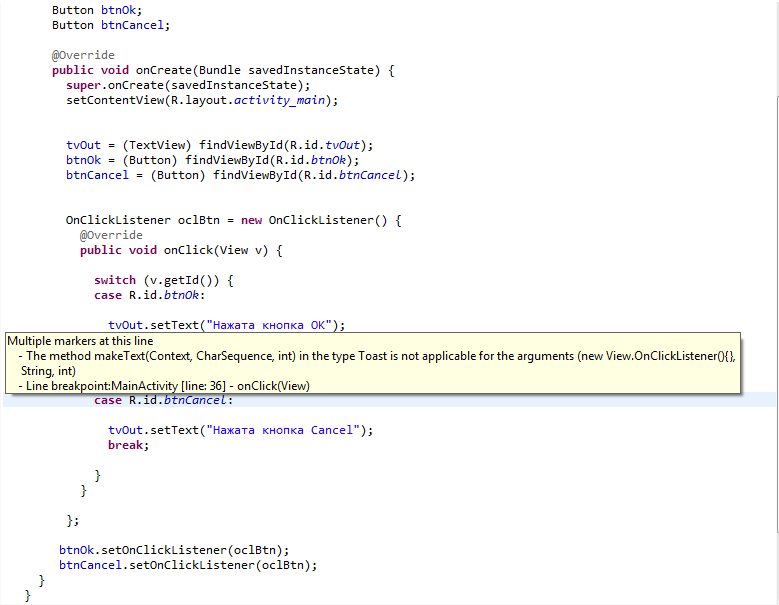This screenshot has height=605, width=779.
Task: Click the btnOk.setOnClickListener(oclBtn) line
Action: pyautogui.click(x=174, y=550)
